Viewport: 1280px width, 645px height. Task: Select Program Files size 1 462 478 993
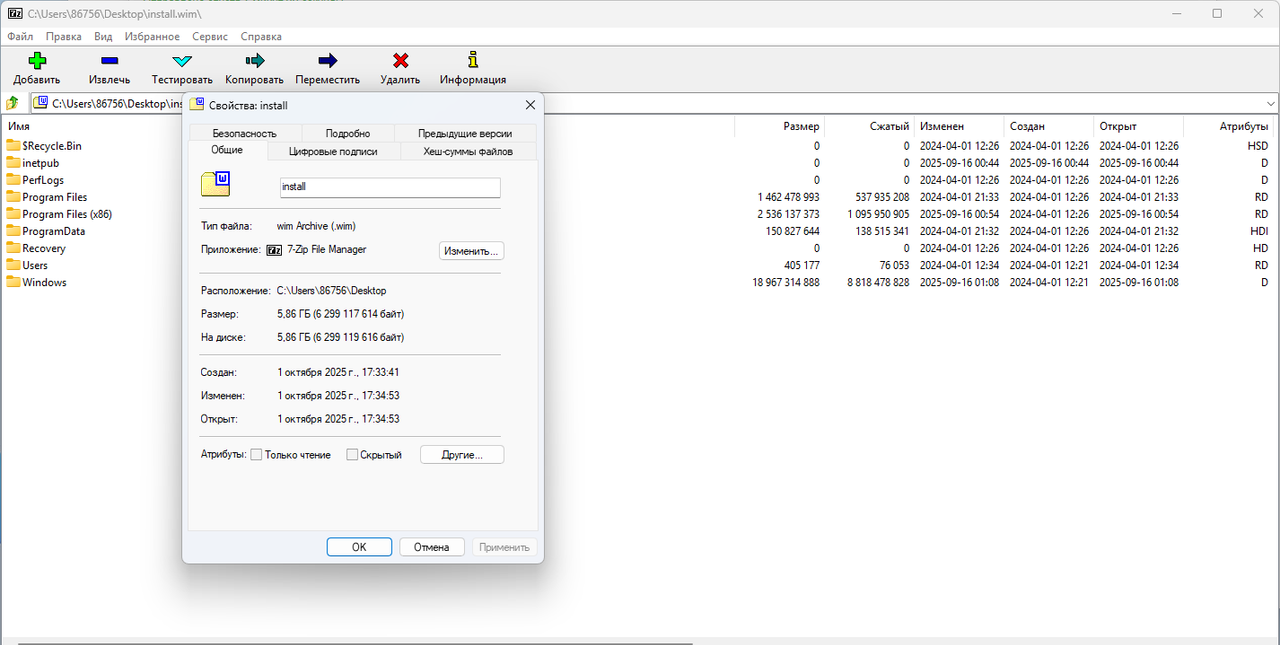(x=789, y=197)
